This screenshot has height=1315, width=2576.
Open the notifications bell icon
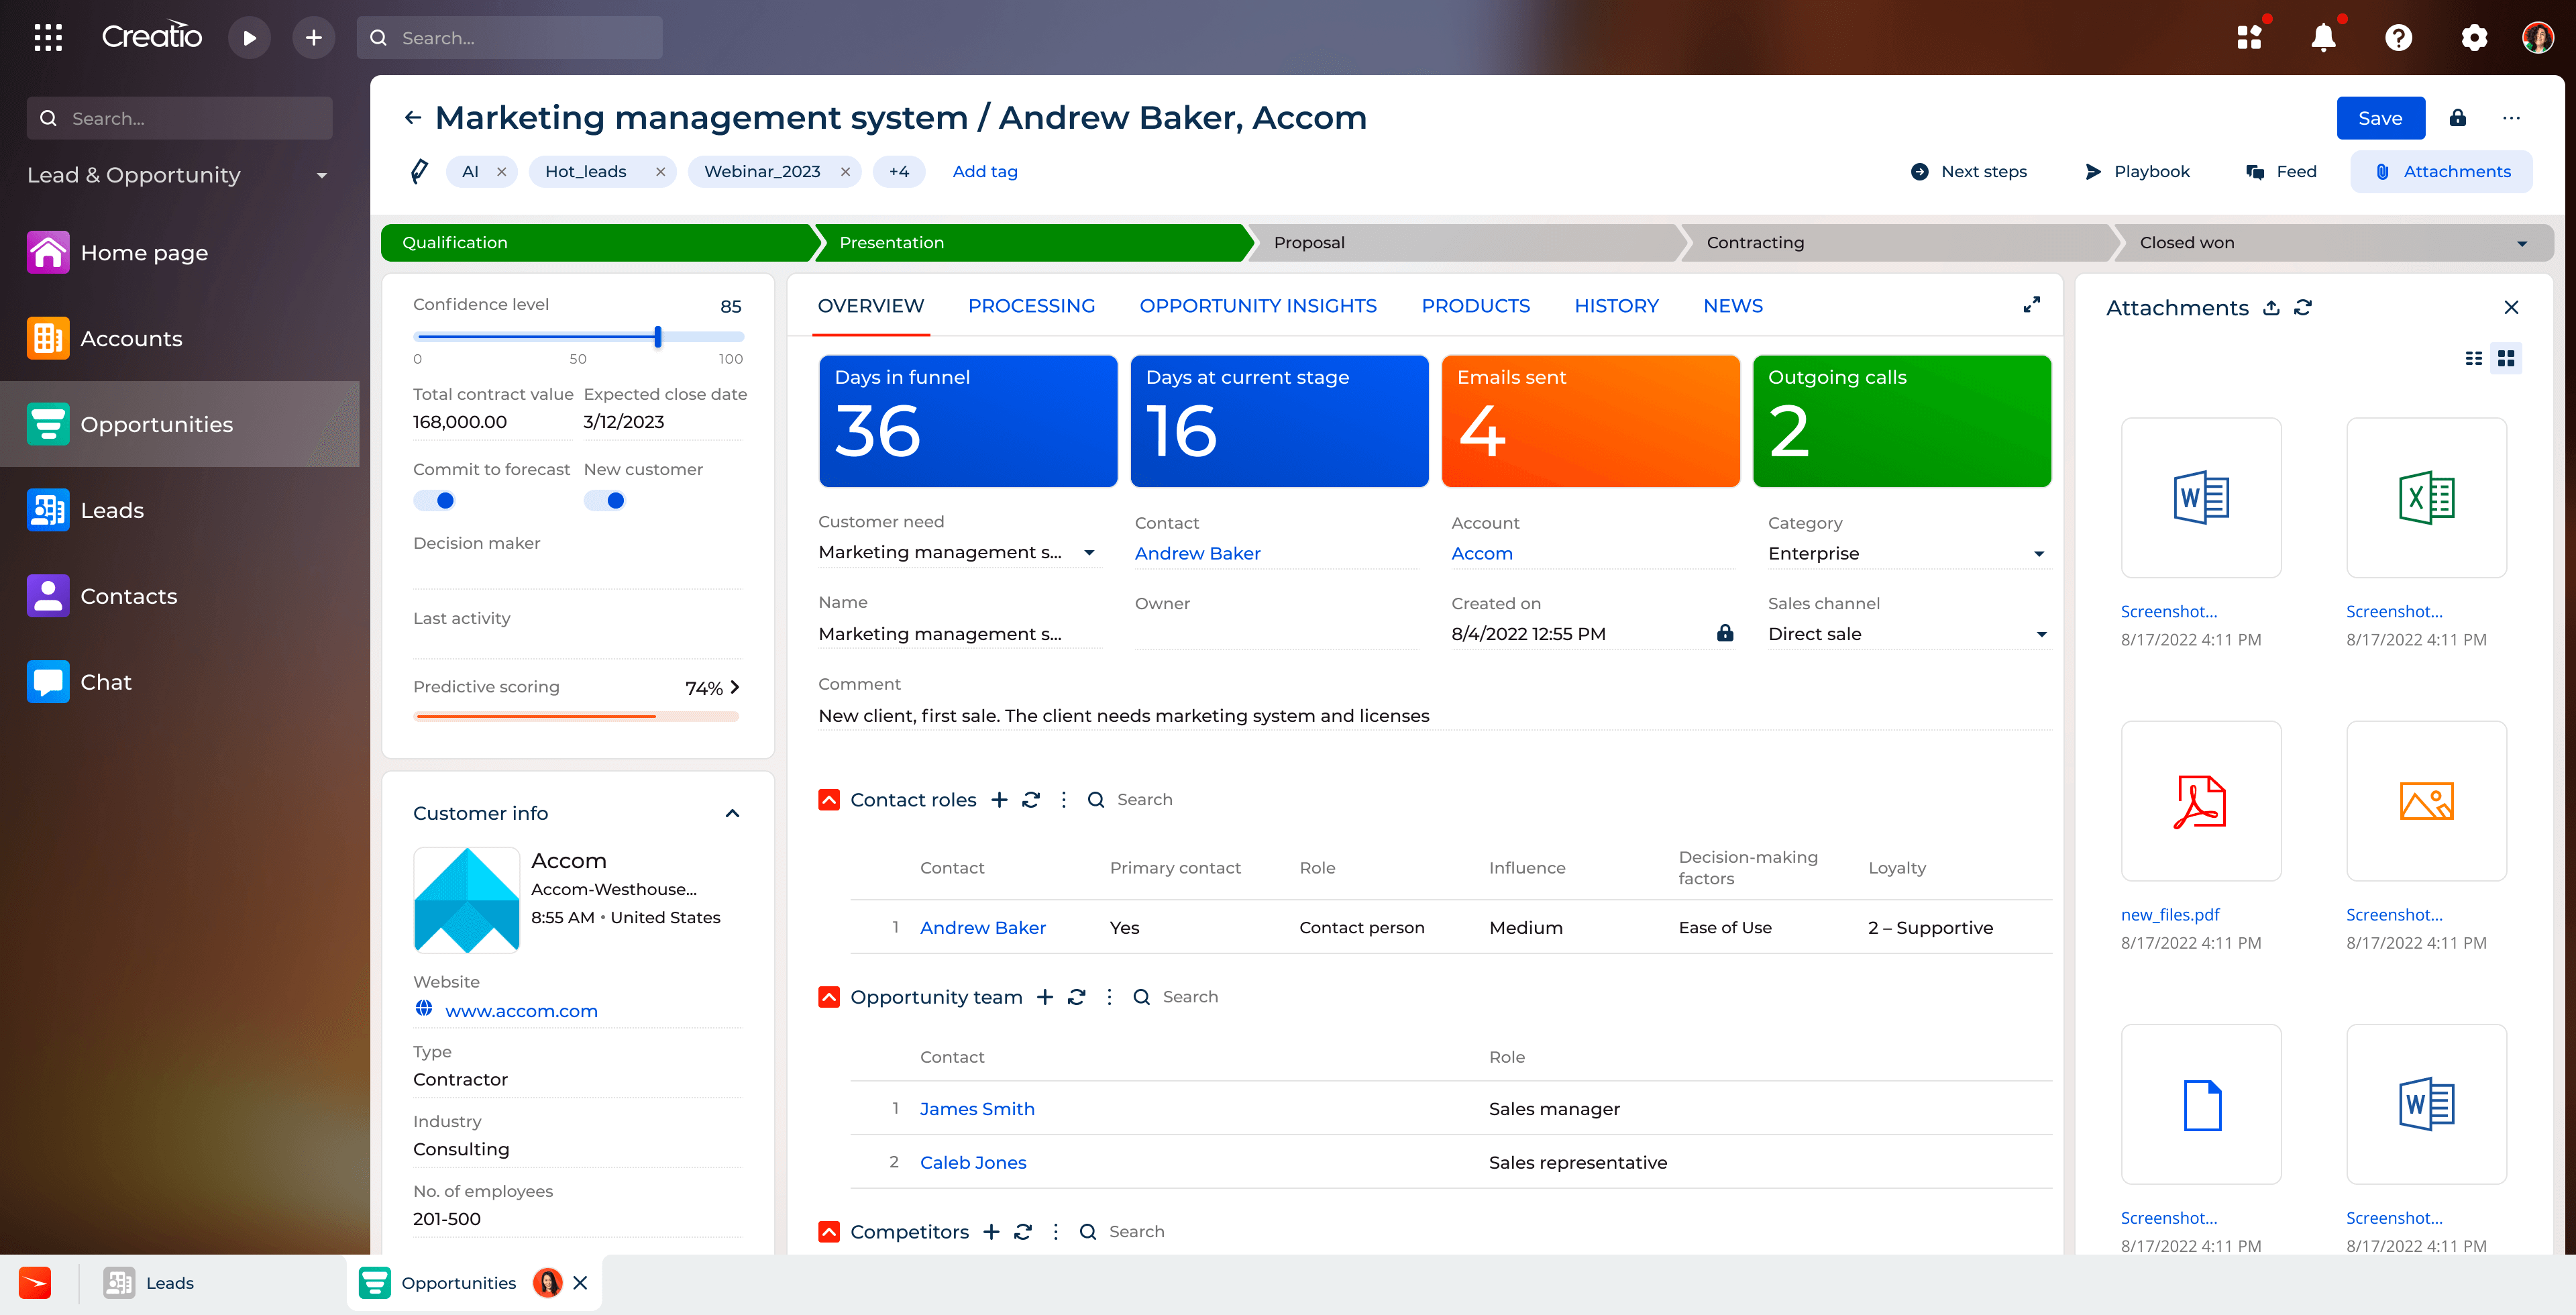click(2323, 38)
